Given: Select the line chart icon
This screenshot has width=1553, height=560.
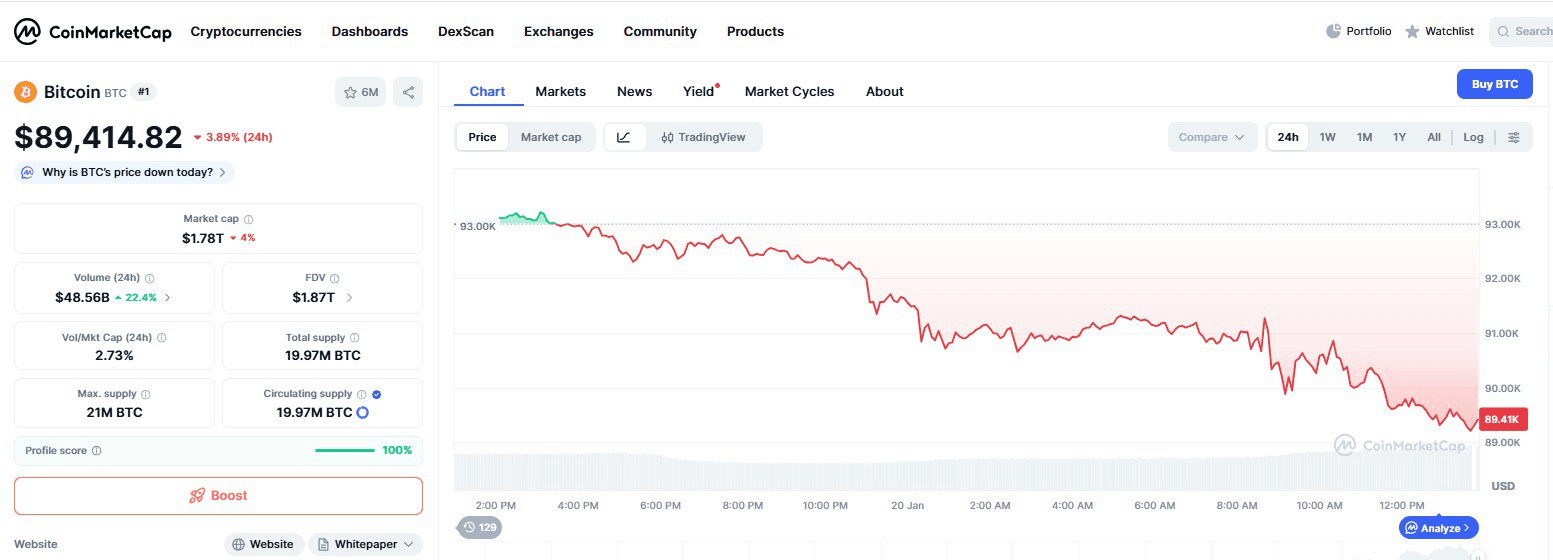Looking at the screenshot, I should [624, 137].
